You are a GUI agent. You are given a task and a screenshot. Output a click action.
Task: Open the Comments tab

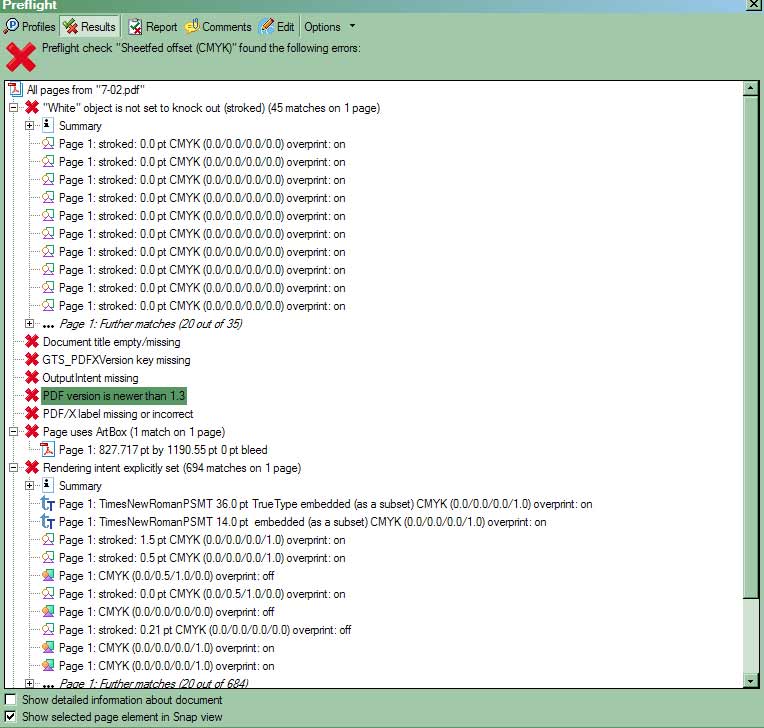218,27
